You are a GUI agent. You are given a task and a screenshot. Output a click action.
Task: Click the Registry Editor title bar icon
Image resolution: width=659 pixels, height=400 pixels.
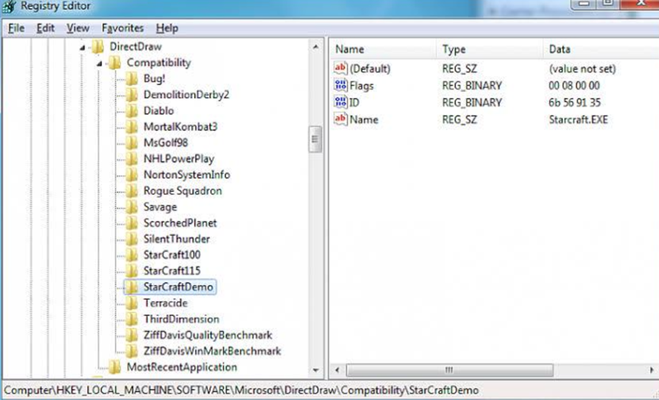tap(10, 7)
